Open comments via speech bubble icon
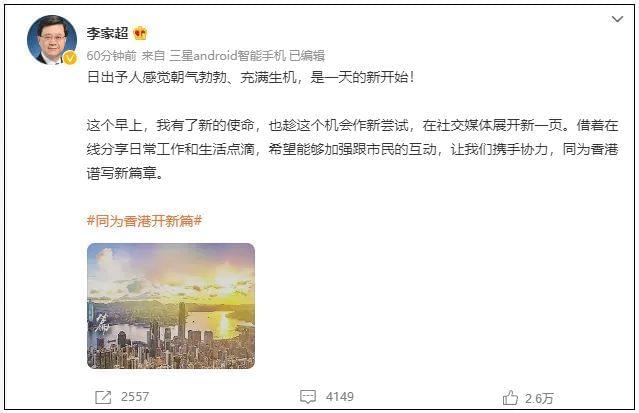The width and height of the screenshot is (639, 413). (x=308, y=397)
